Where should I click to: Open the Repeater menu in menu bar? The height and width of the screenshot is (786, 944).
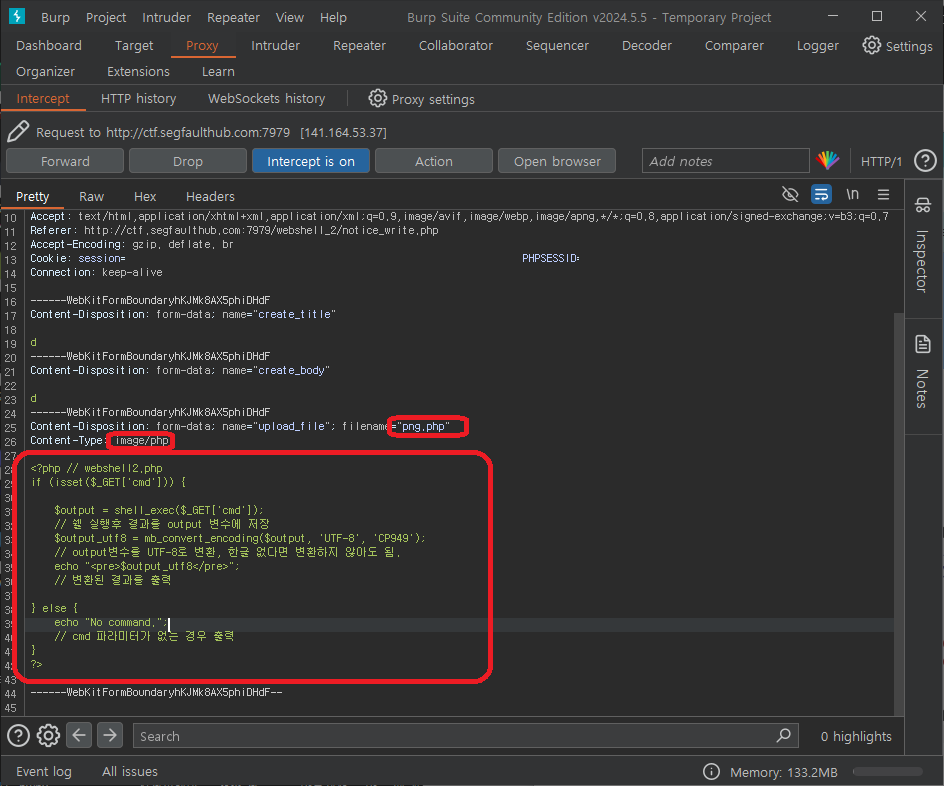click(x=233, y=17)
